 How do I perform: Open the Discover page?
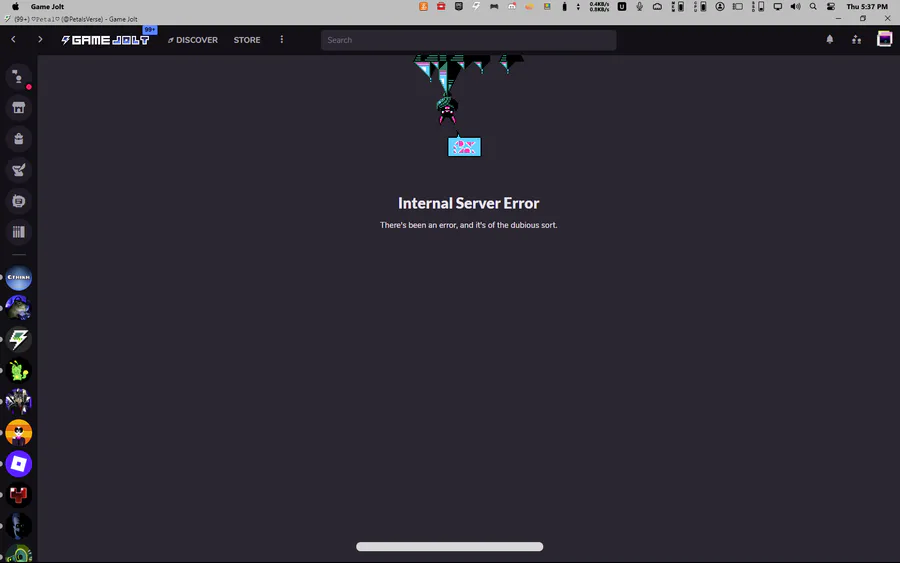[193, 40]
